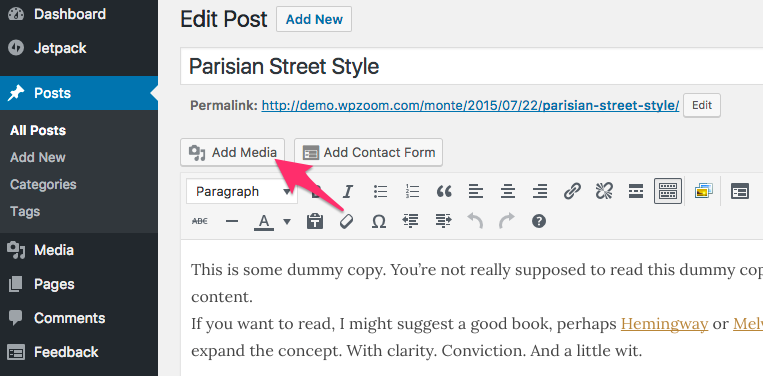The height and width of the screenshot is (376, 763).
Task: Align text center
Action: click(x=508, y=192)
